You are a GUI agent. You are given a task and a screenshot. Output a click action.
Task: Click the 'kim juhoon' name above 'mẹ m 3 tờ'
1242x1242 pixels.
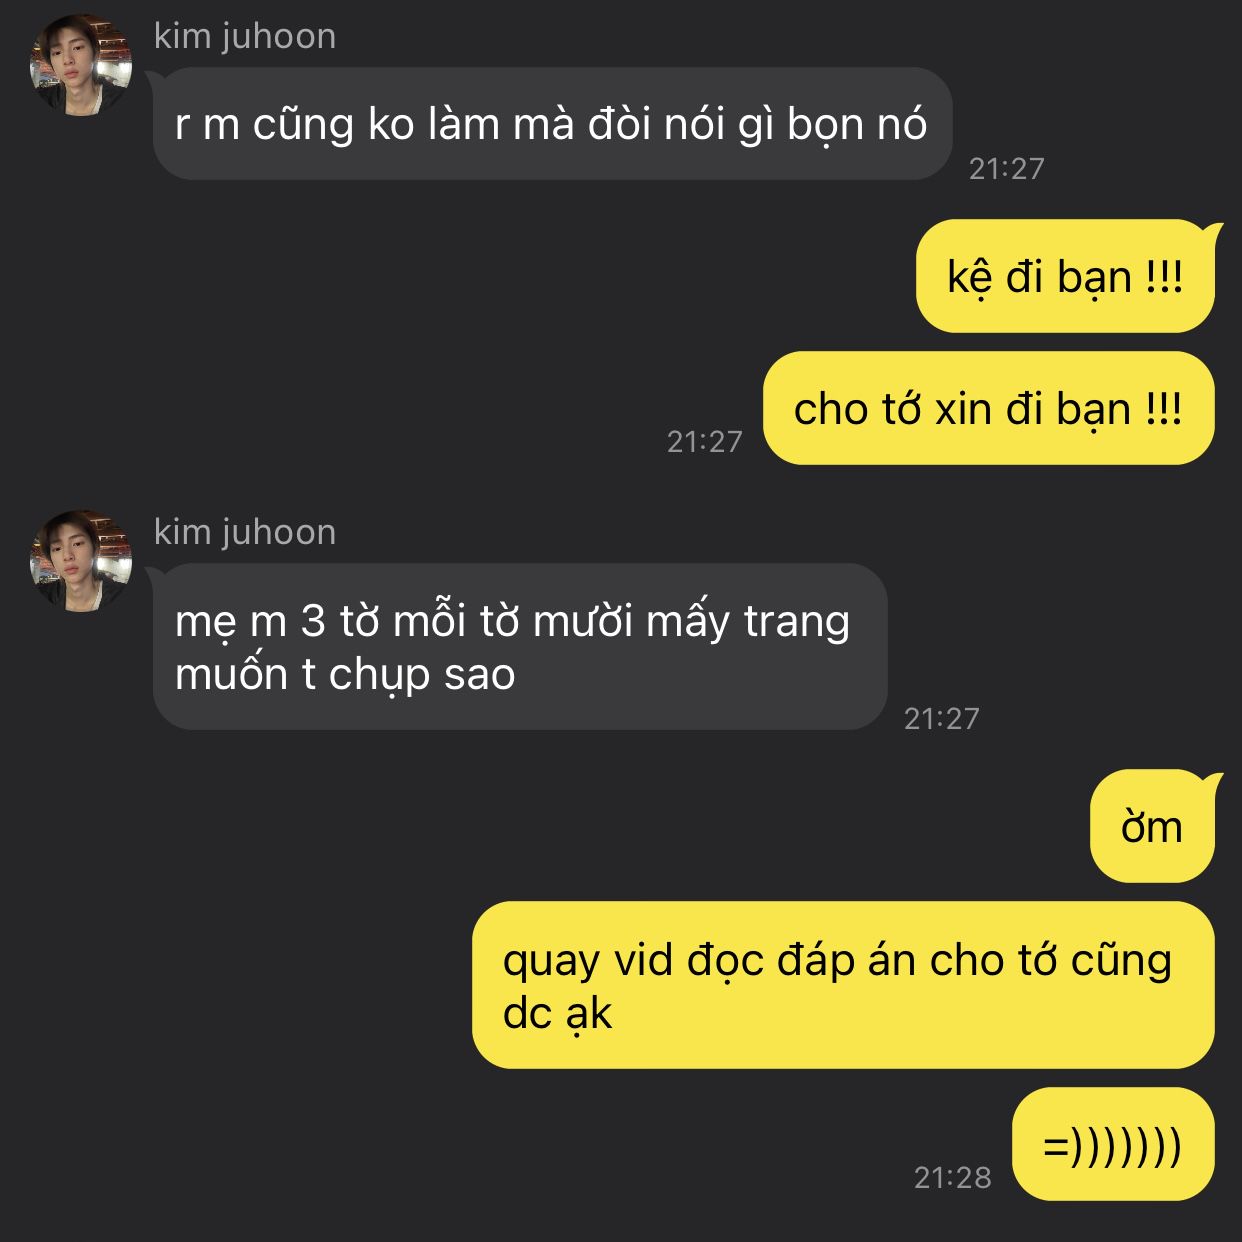click(x=245, y=532)
